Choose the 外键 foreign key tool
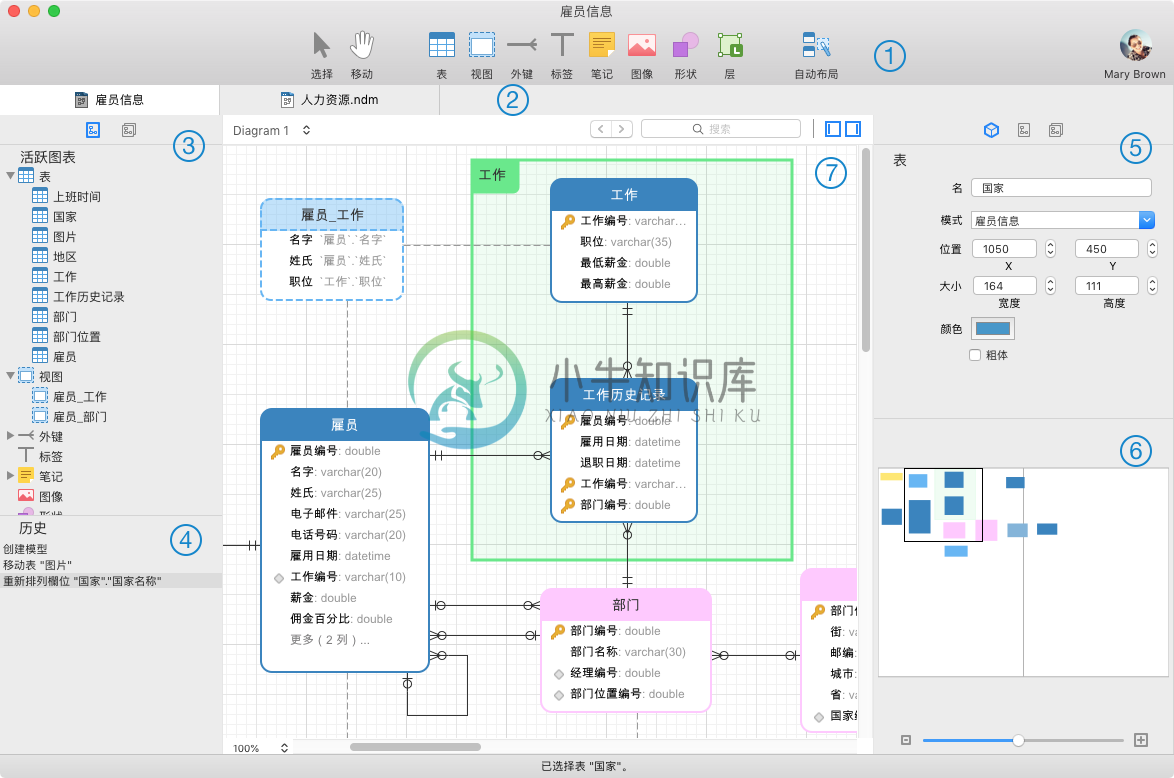 click(x=522, y=46)
